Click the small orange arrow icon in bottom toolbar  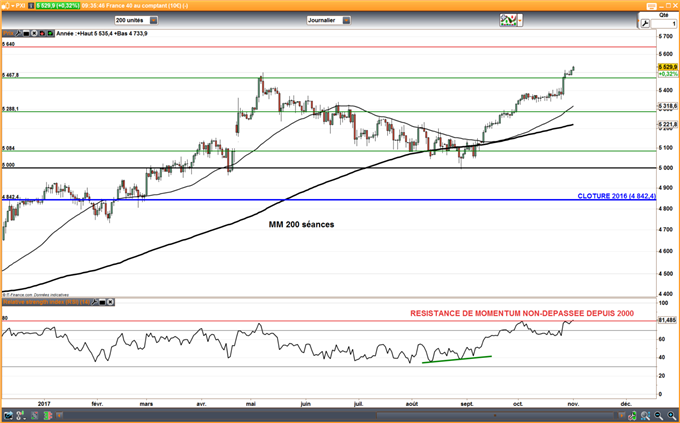coord(59,415)
